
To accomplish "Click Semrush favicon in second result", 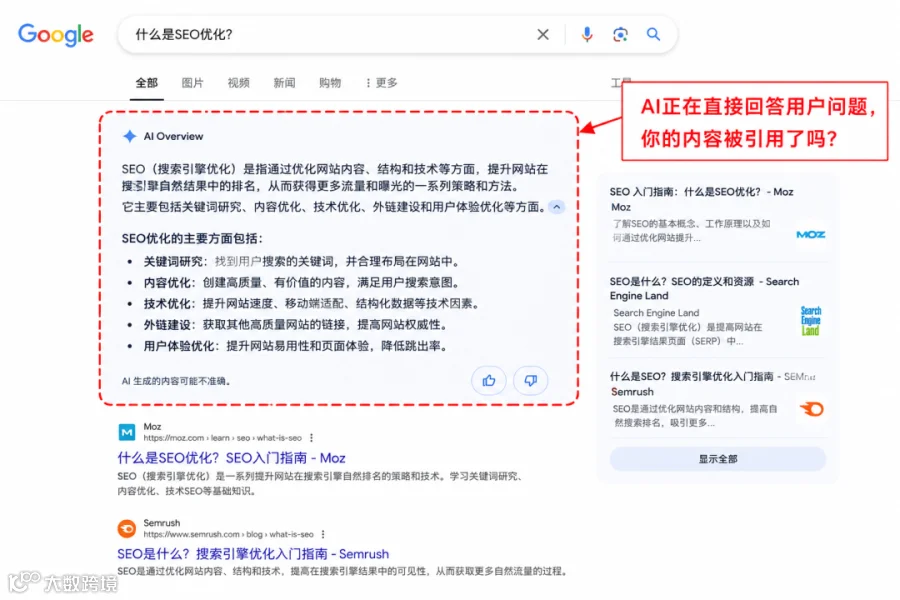I will click(x=127, y=528).
